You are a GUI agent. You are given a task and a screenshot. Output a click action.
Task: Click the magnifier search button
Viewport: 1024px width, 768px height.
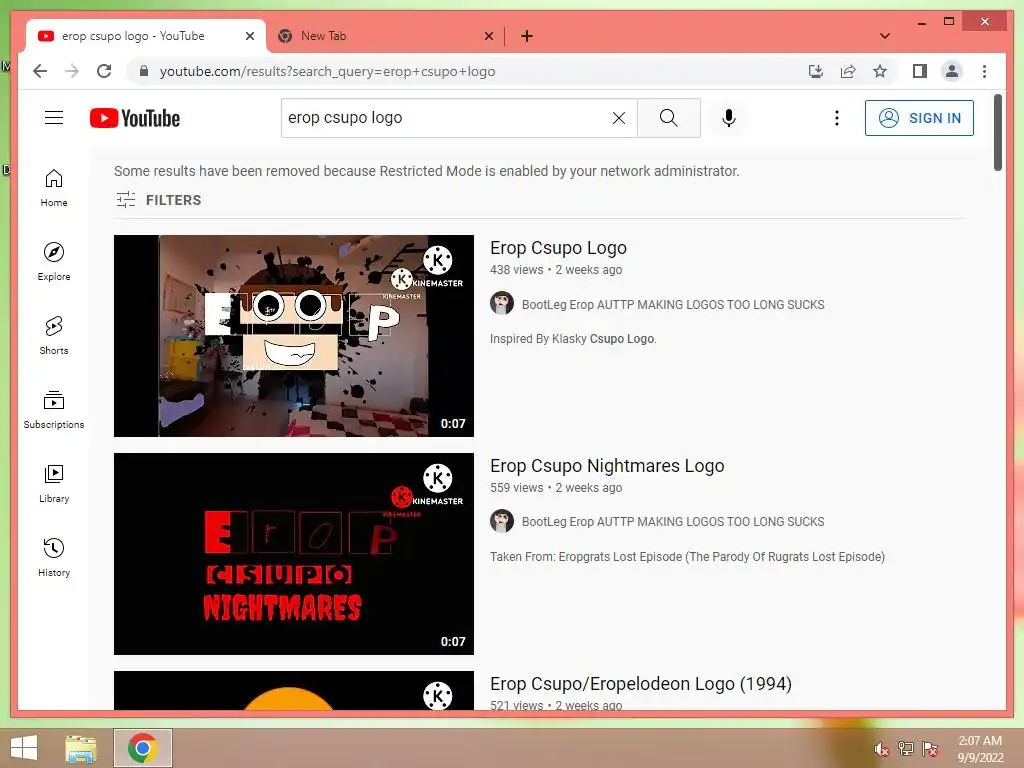(x=669, y=118)
